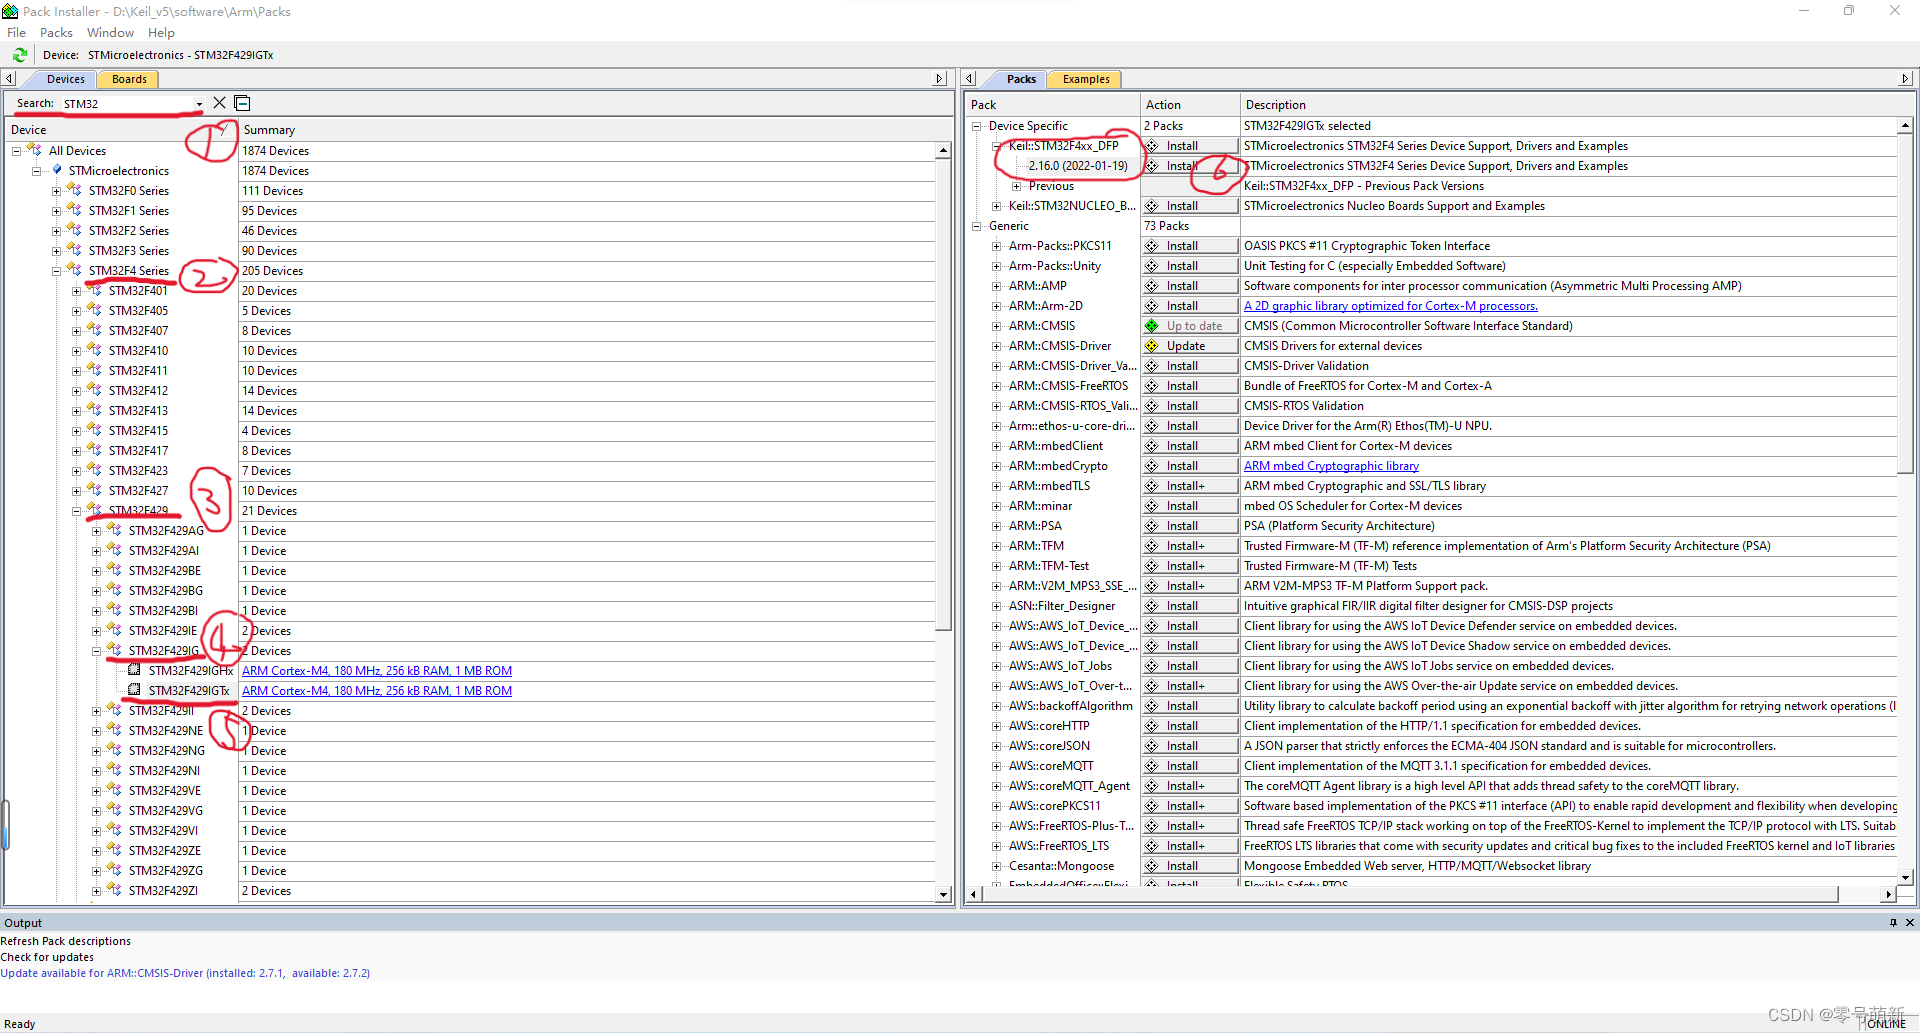The image size is (1920, 1033).
Task: Collapse the Generic packs group
Action: coord(977,226)
